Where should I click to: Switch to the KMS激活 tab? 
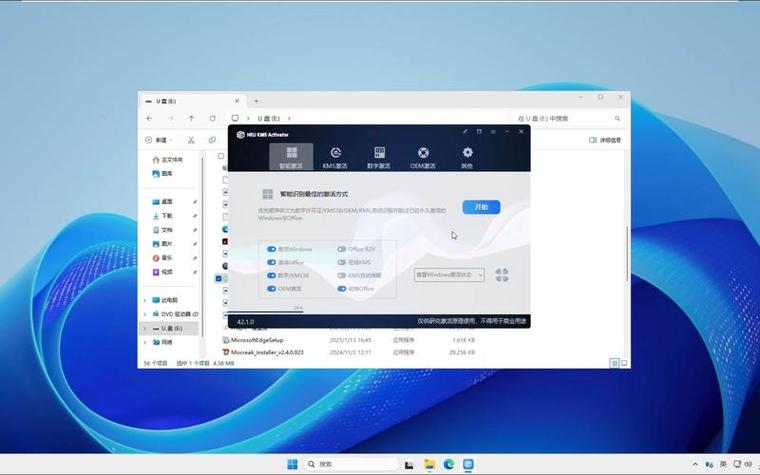(x=335, y=156)
